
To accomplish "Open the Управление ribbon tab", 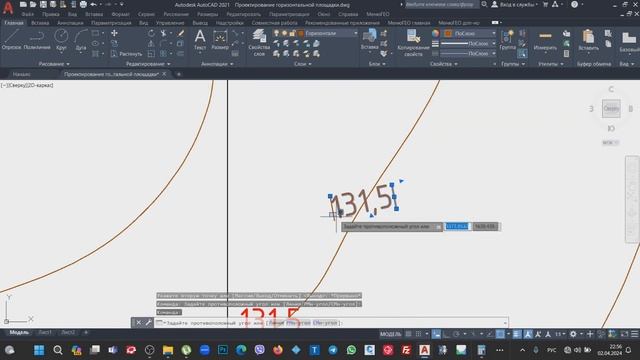I will pyautogui.click(x=170, y=23).
